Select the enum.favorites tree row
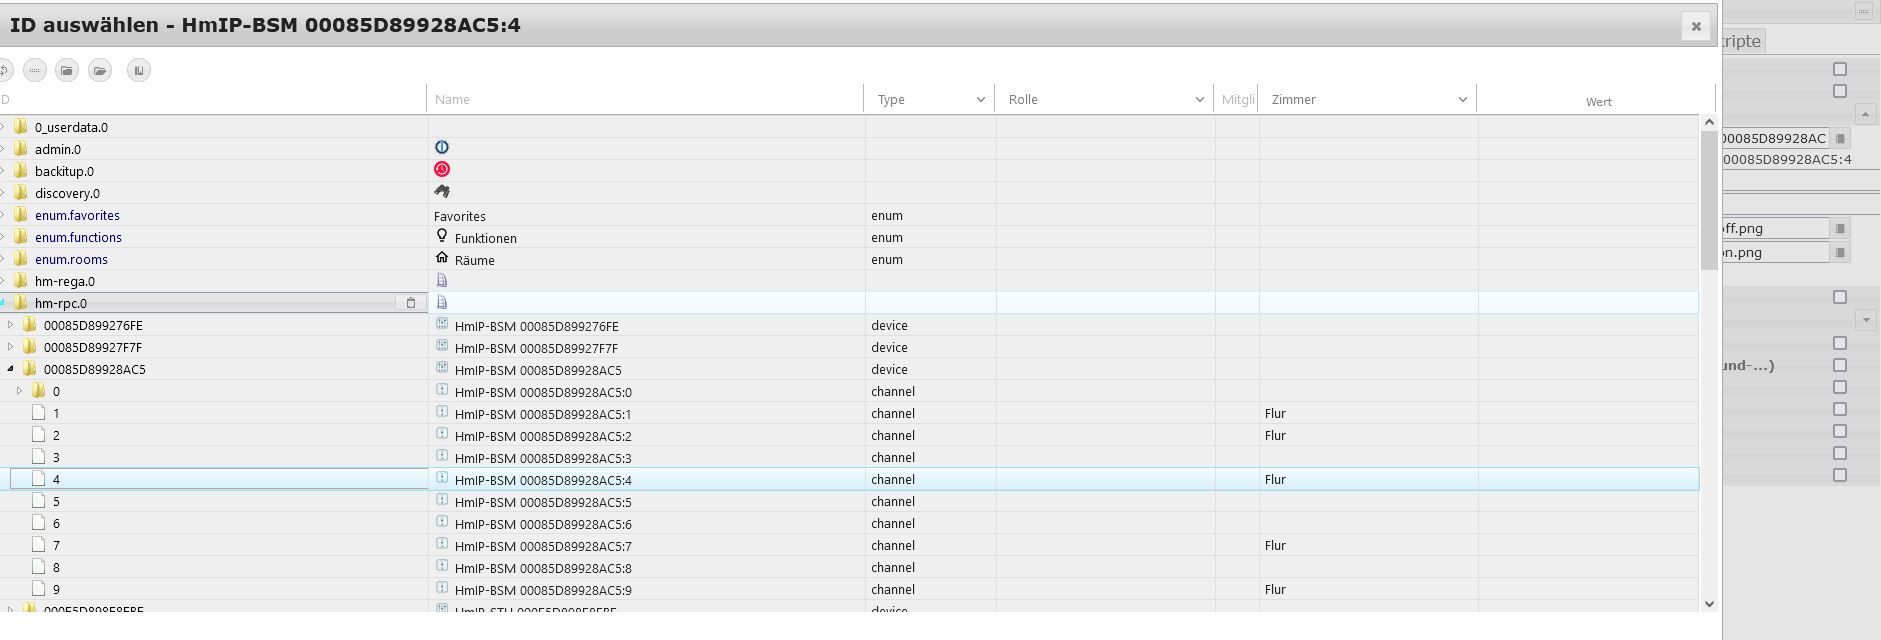This screenshot has height=640, width=1881. pos(849,215)
